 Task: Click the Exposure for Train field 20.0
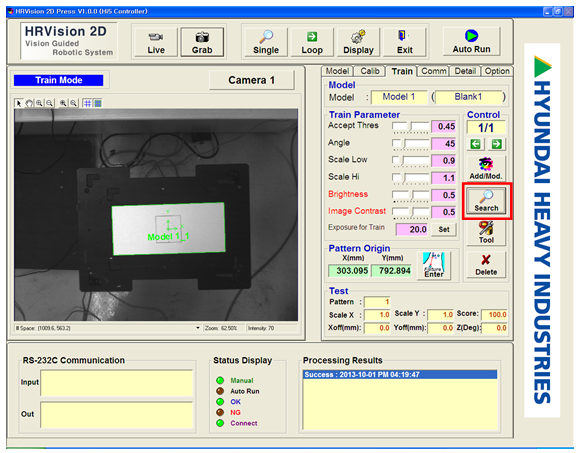coord(412,229)
